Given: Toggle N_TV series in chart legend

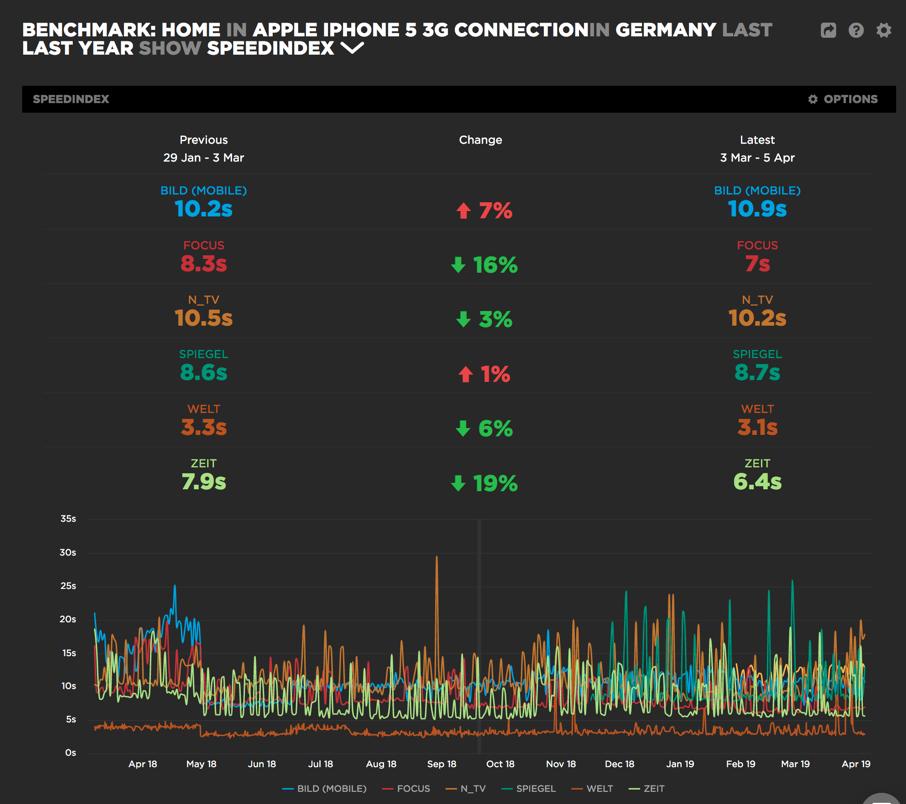Looking at the screenshot, I should point(466,788).
